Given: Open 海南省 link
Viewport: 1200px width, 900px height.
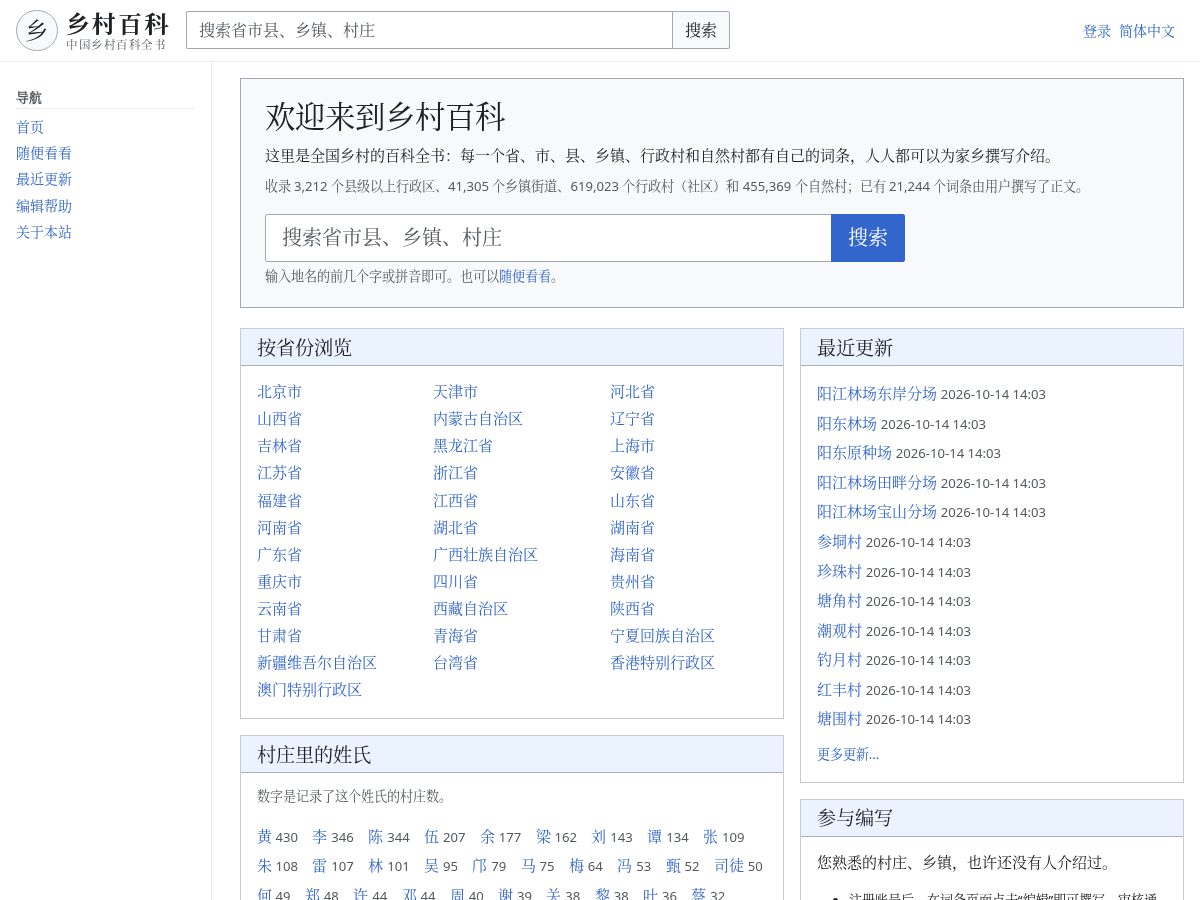Looking at the screenshot, I should coord(633,554).
